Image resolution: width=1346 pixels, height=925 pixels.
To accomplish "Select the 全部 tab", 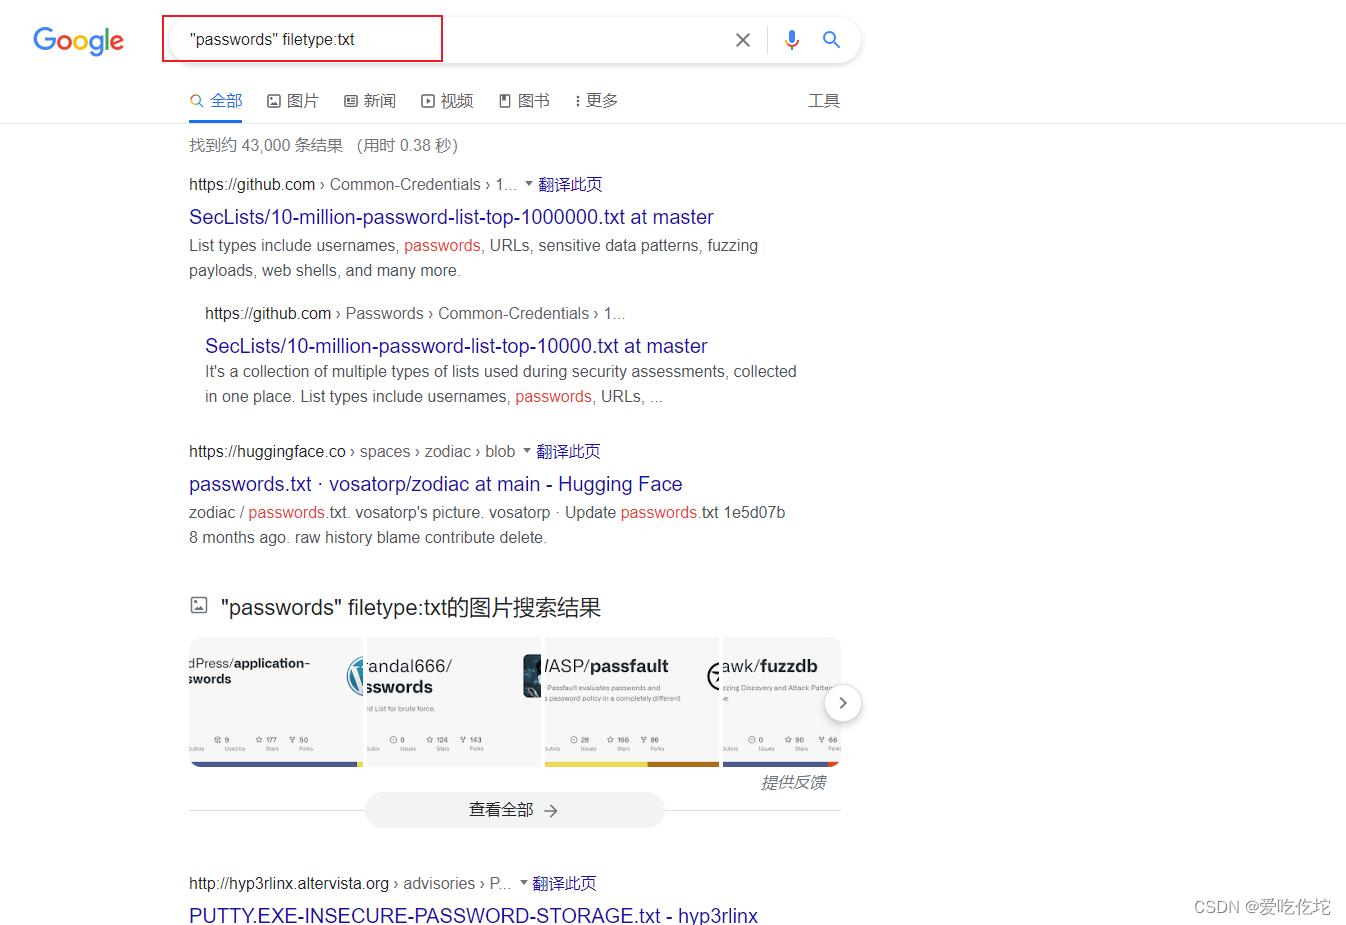I will (x=216, y=101).
